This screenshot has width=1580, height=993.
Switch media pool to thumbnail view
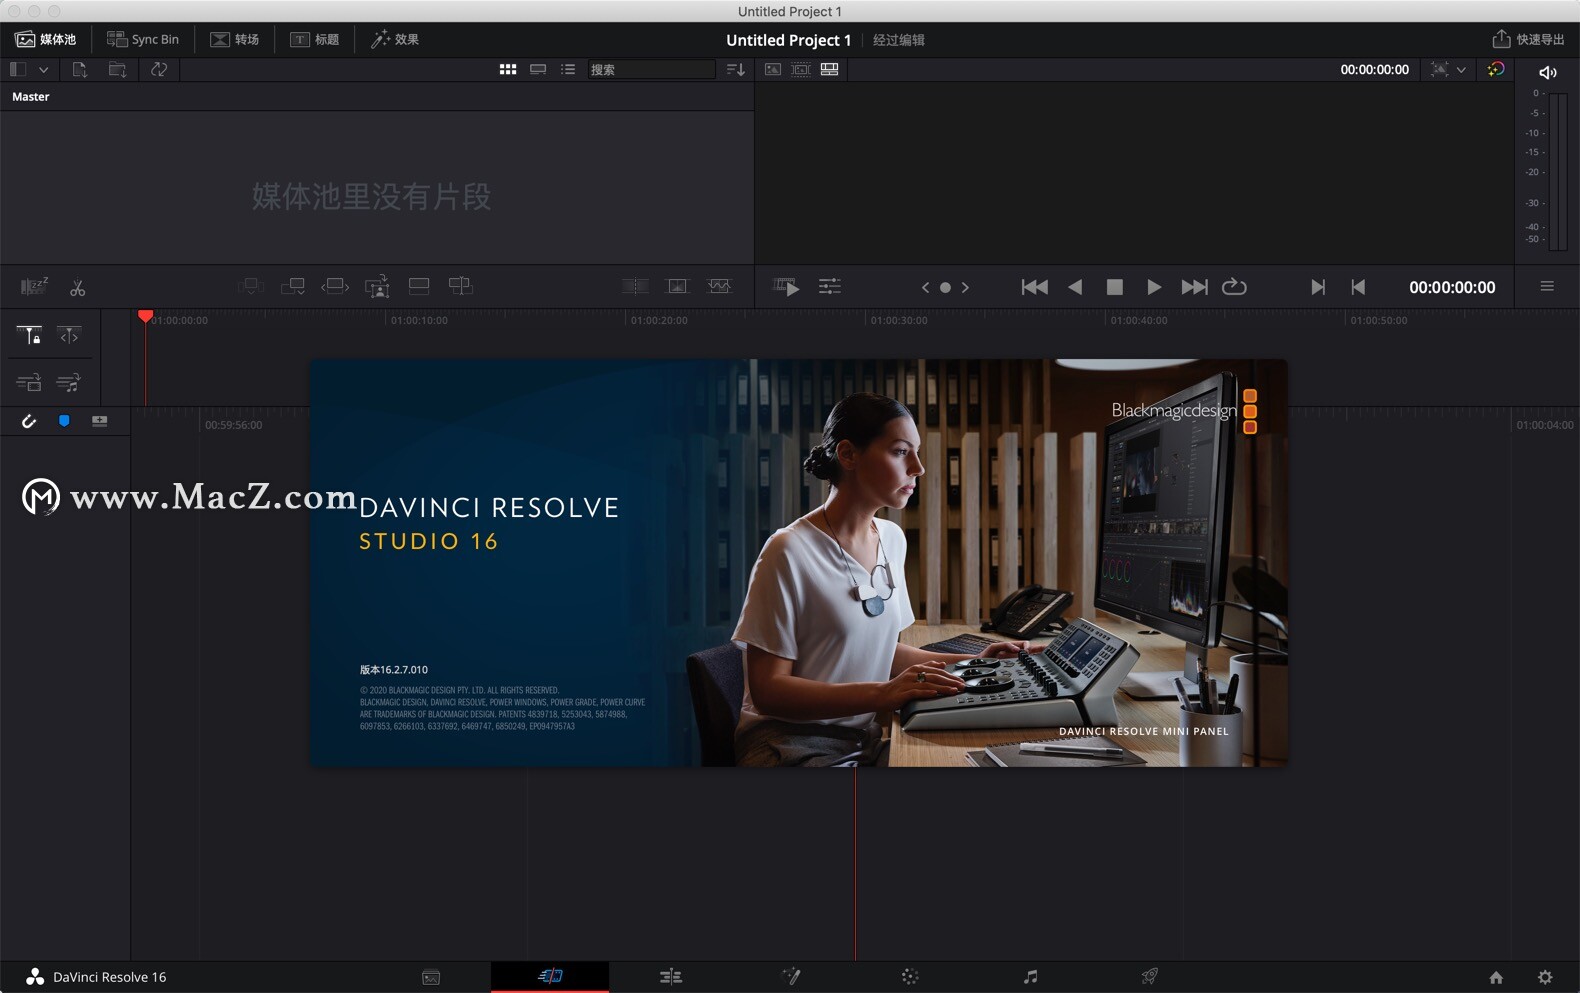coord(508,69)
